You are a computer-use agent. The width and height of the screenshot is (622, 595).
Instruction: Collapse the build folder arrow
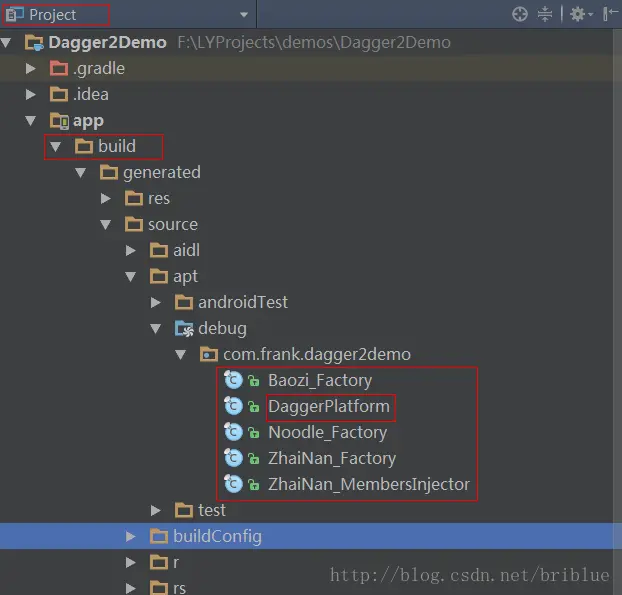[x=56, y=146]
